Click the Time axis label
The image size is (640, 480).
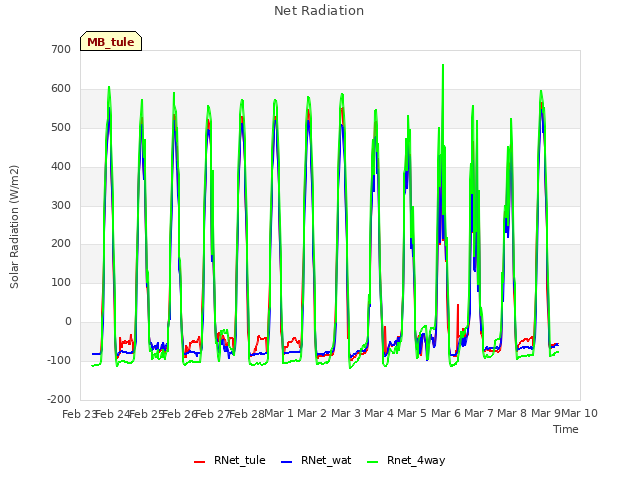point(566,429)
